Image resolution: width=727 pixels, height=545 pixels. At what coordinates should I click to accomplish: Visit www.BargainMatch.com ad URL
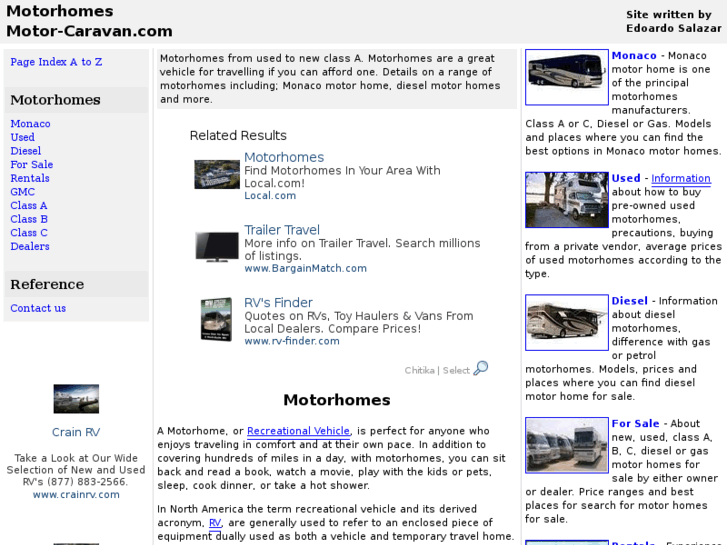(306, 268)
